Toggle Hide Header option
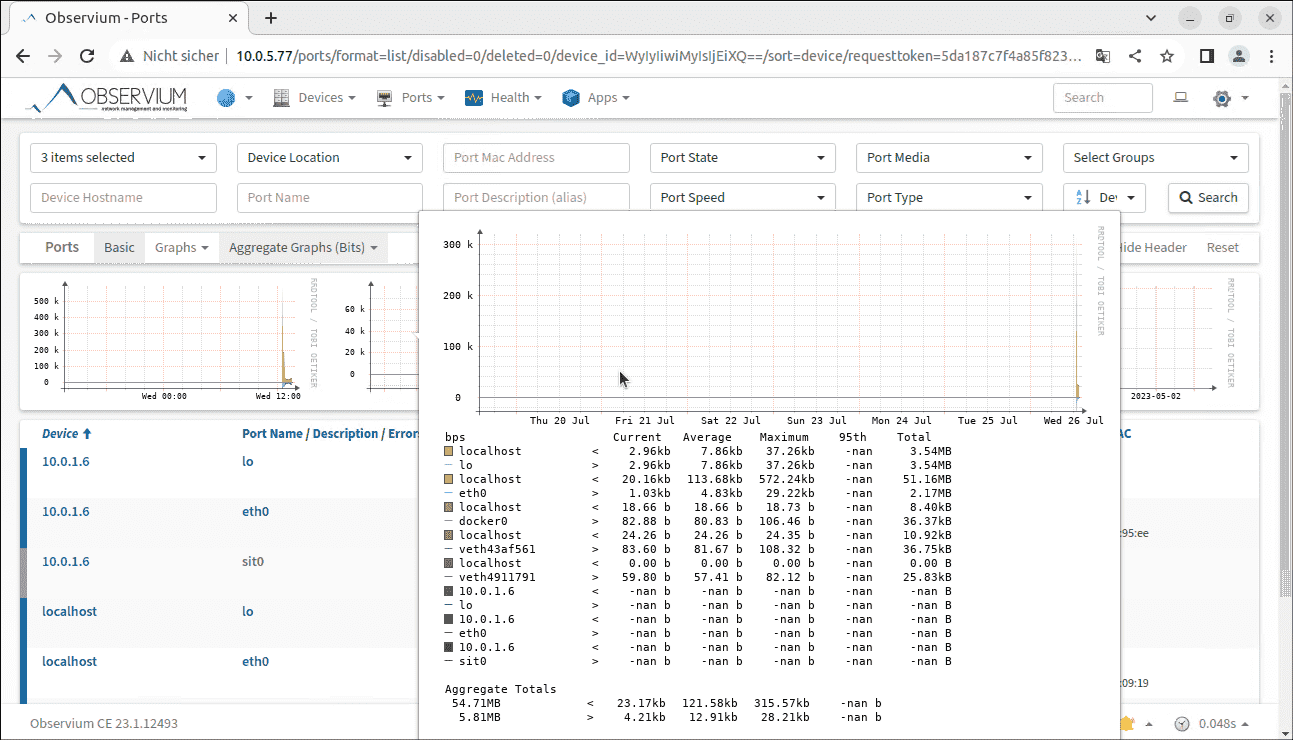Image resolution: width=1293 pixels, height=740 pixels. [x=1152, y=247]
